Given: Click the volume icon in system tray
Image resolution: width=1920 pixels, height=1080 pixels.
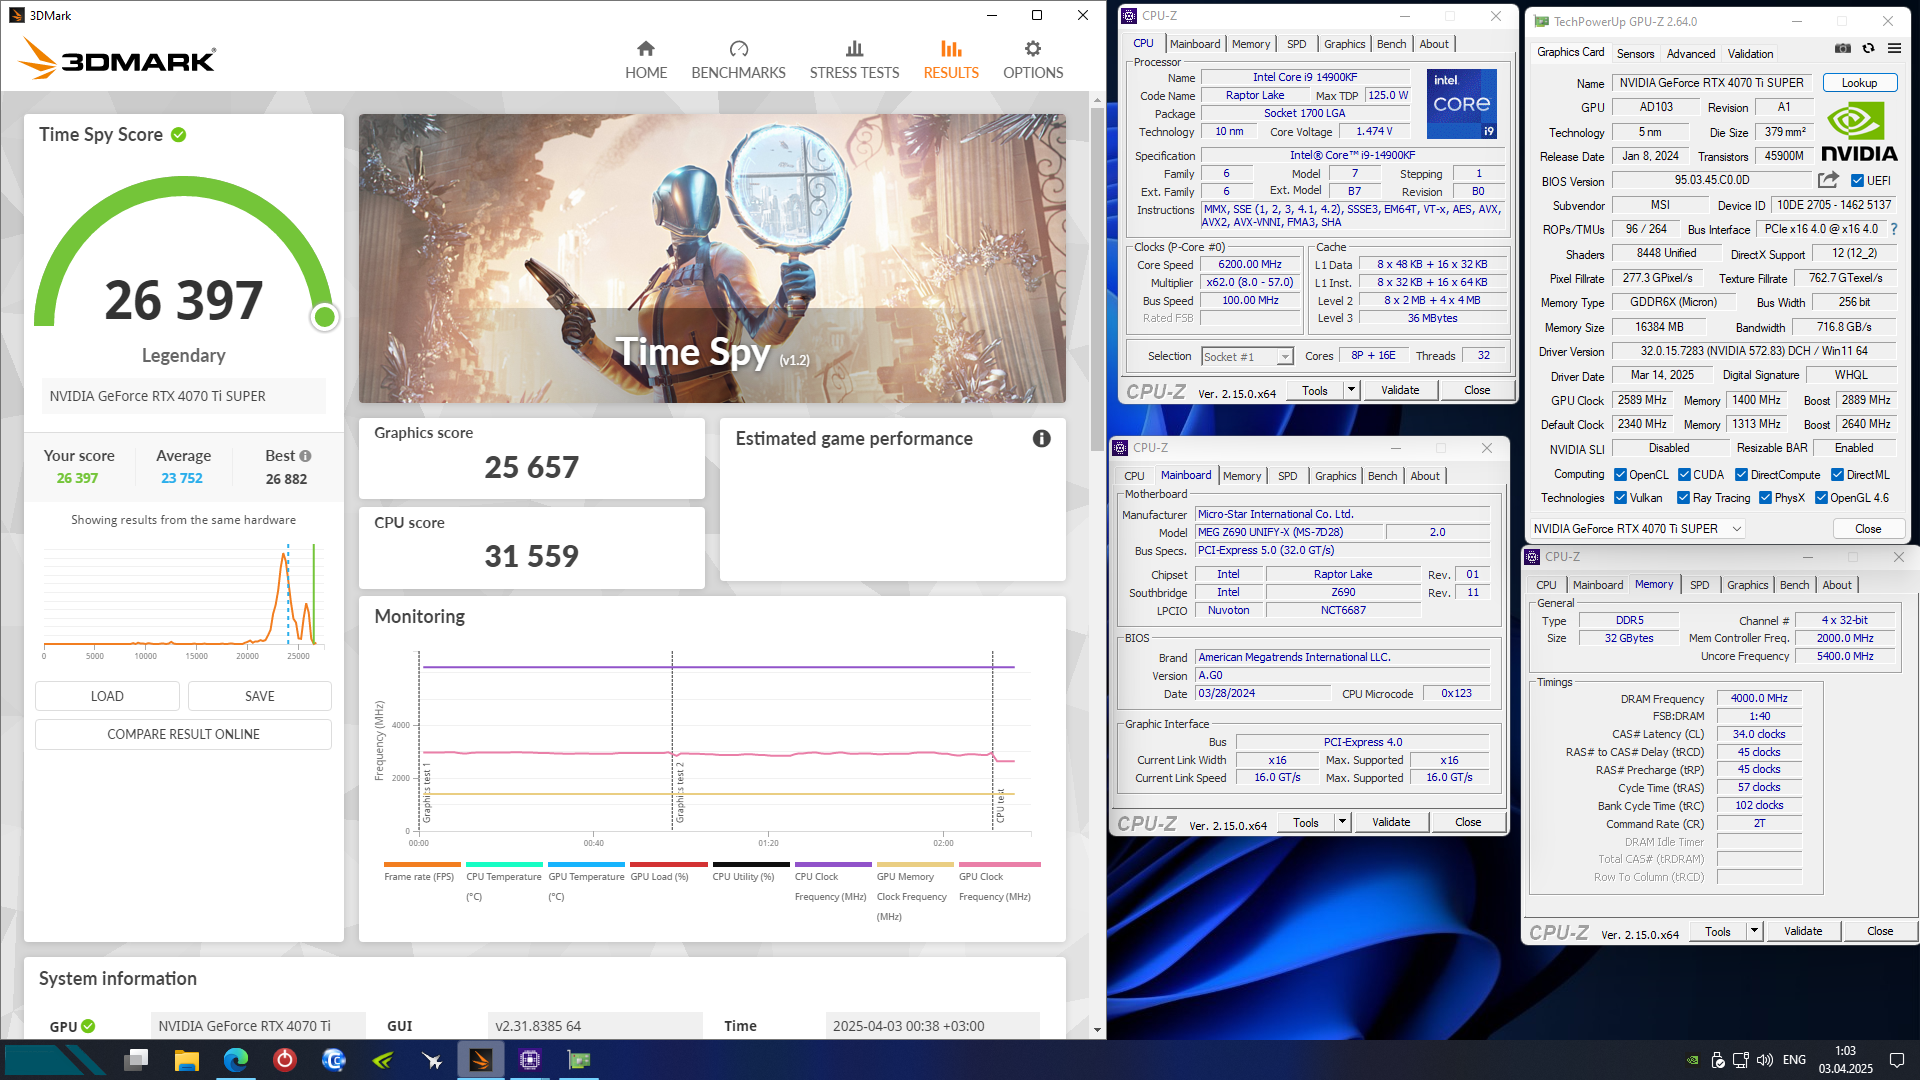Looking at the screenshot, I should pyautogui.click(x=1765, y=1060).
